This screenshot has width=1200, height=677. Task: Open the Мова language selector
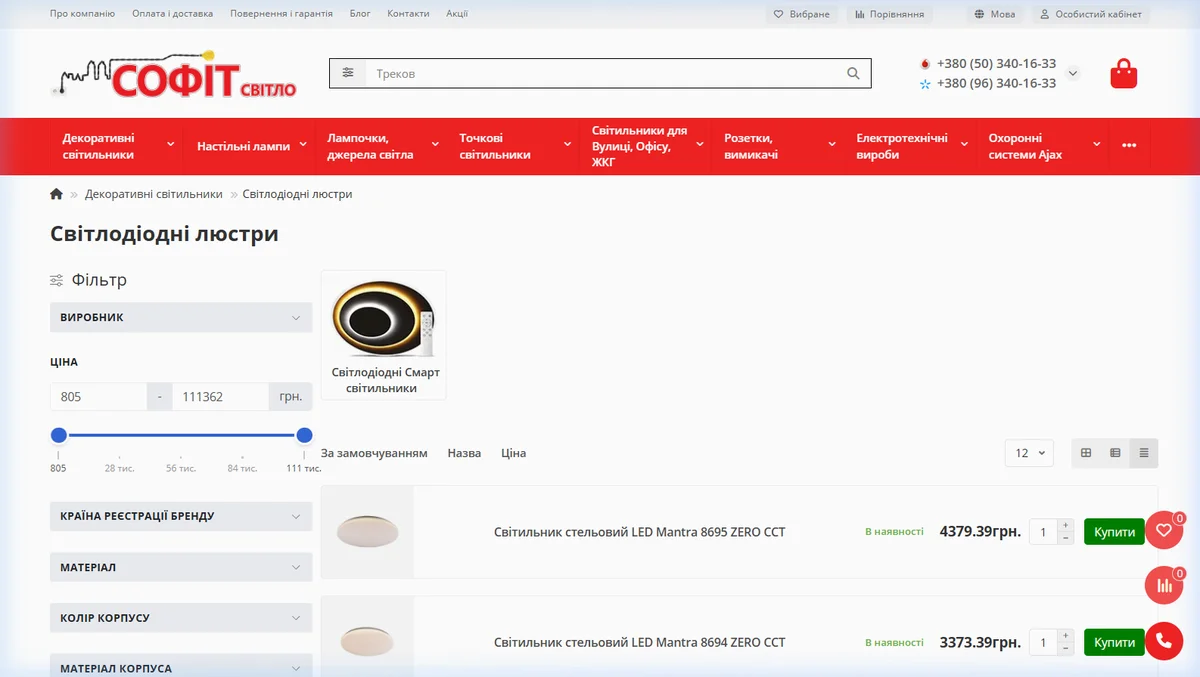995,14
